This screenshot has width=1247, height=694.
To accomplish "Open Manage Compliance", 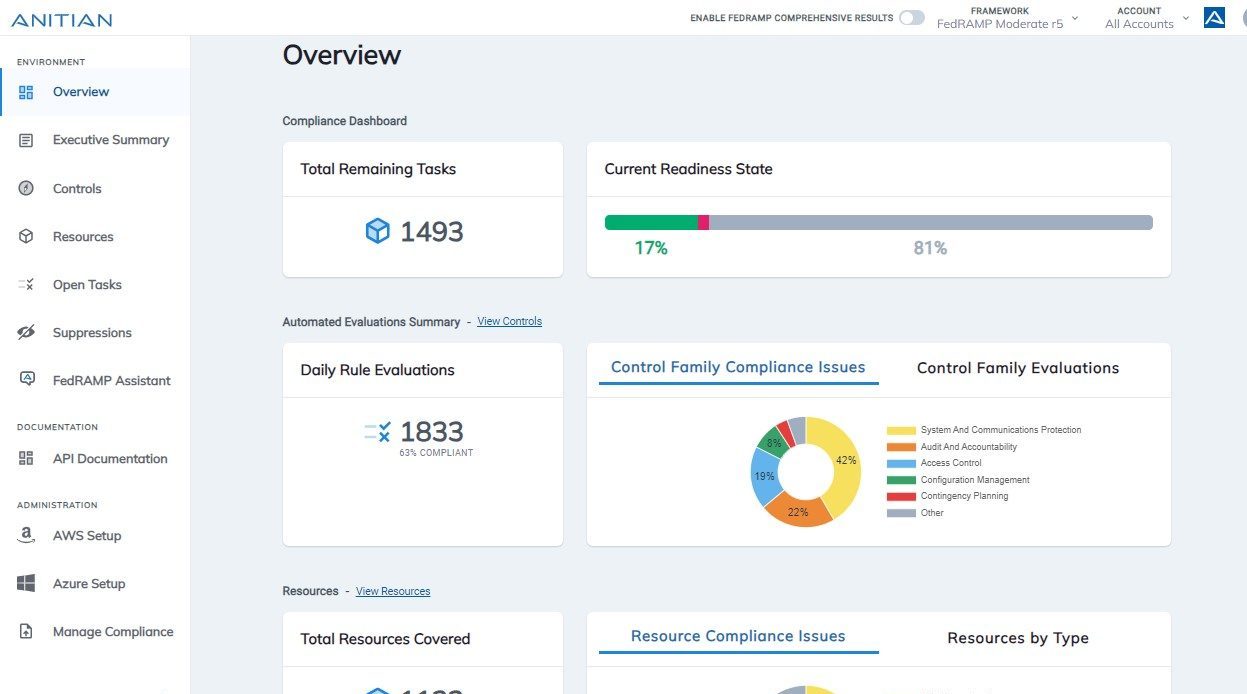I will pos(95,632).
